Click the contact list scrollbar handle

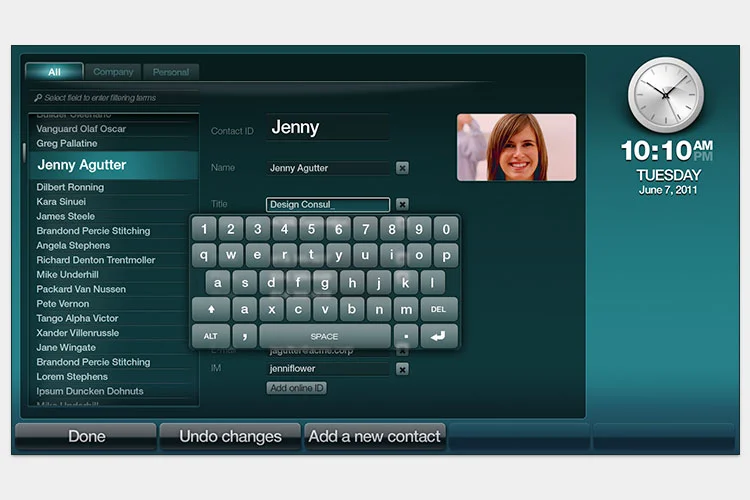click(x=24, y=152)
